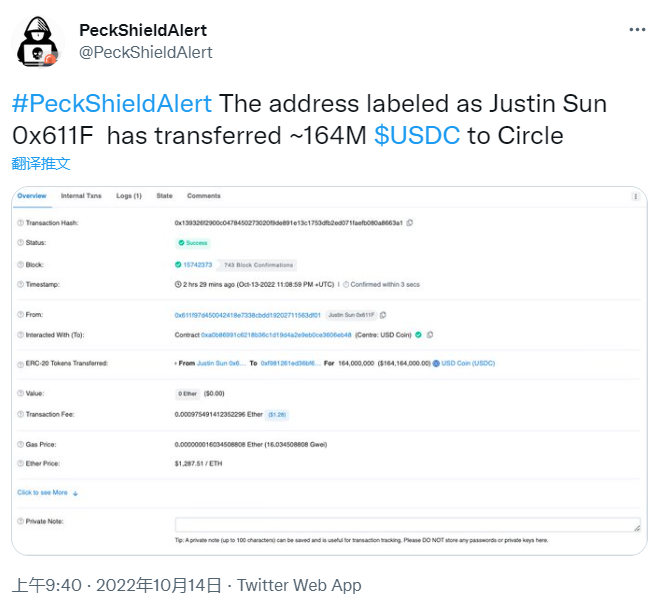The height and width of the screenshot is (610, 654).
Task: Click the USD Coin token icon
Action: pos(438,362)
